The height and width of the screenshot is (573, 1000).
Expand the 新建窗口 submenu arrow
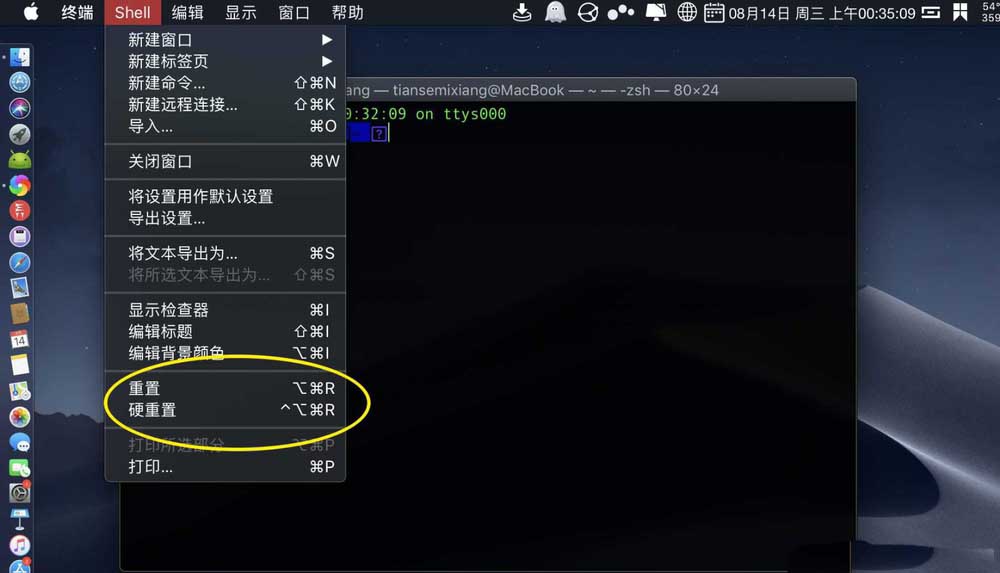point(327,40)
